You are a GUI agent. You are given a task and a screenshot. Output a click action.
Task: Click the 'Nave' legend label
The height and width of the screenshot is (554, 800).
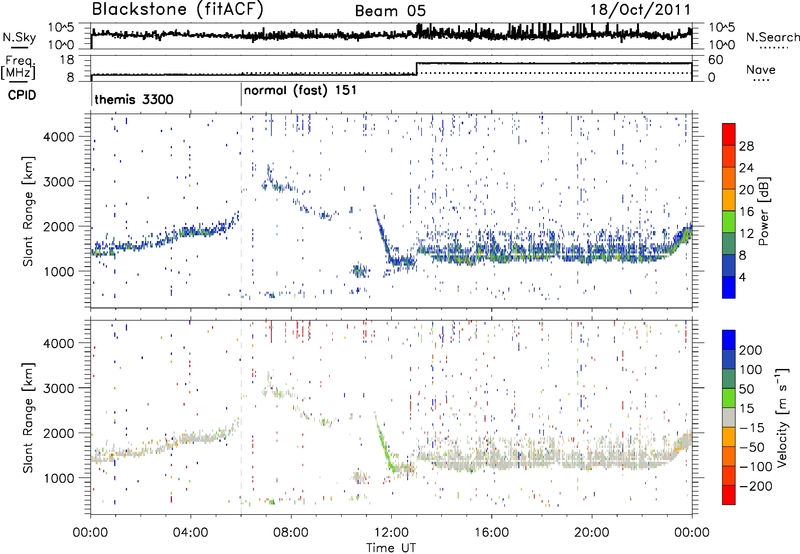[x=761, y=69]
